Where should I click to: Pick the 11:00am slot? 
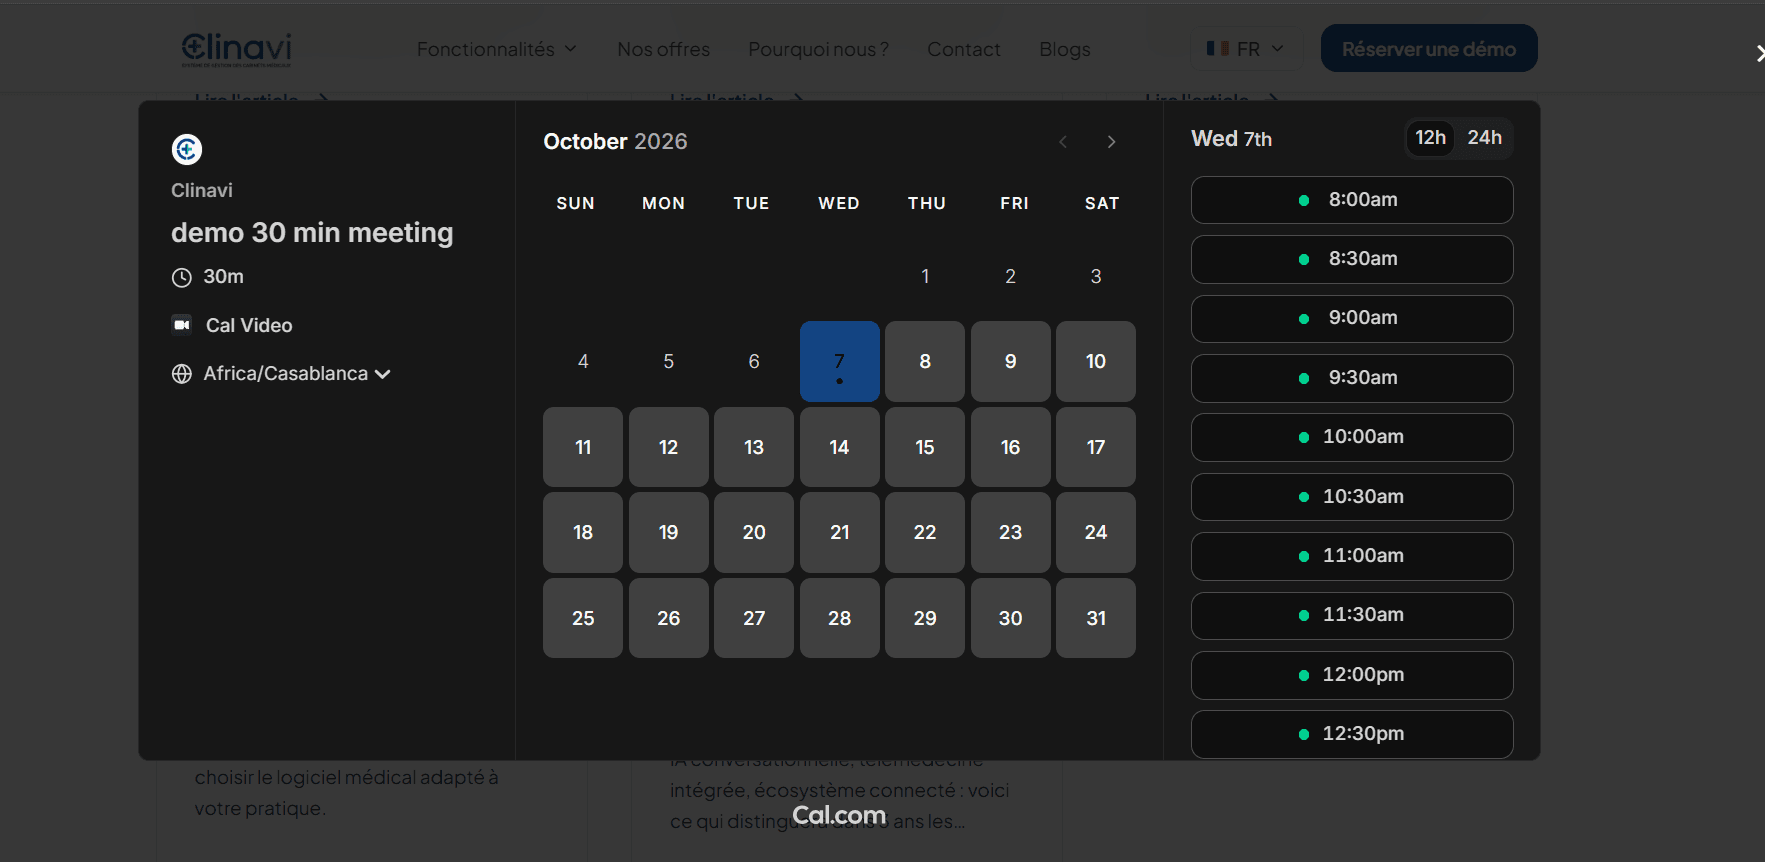[x=1352, y=556]
